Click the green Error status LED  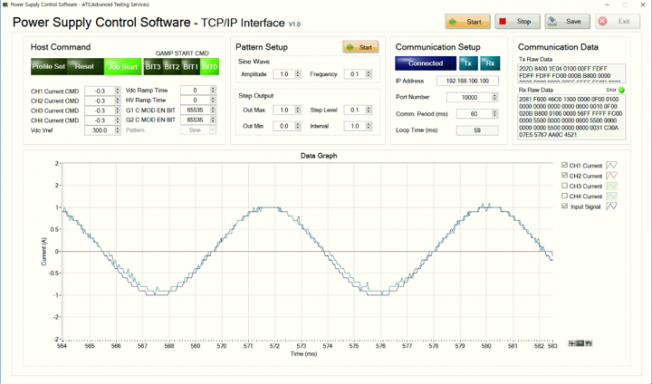click(x=621, y=90)
